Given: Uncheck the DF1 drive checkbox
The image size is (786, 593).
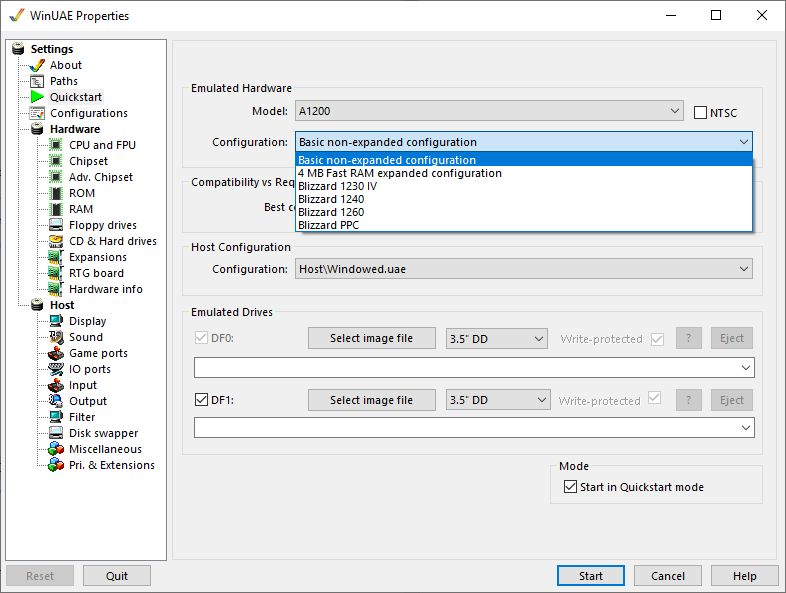Looking at the screenshot, I should (201, 400).
